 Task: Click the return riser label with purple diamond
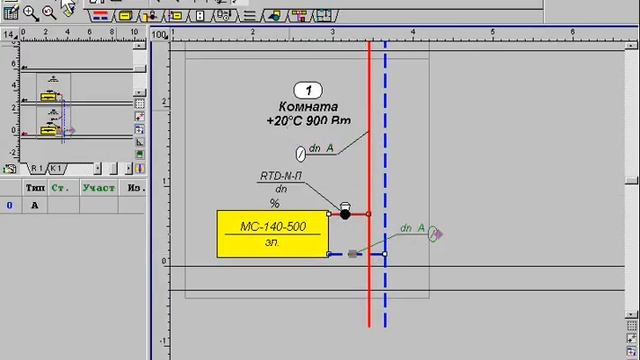[436, 234]
